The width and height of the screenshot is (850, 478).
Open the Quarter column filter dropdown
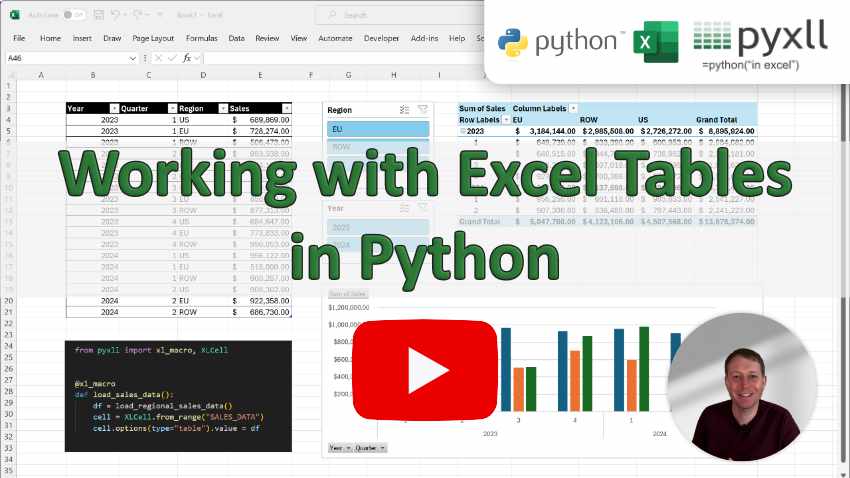coord(172,108)
